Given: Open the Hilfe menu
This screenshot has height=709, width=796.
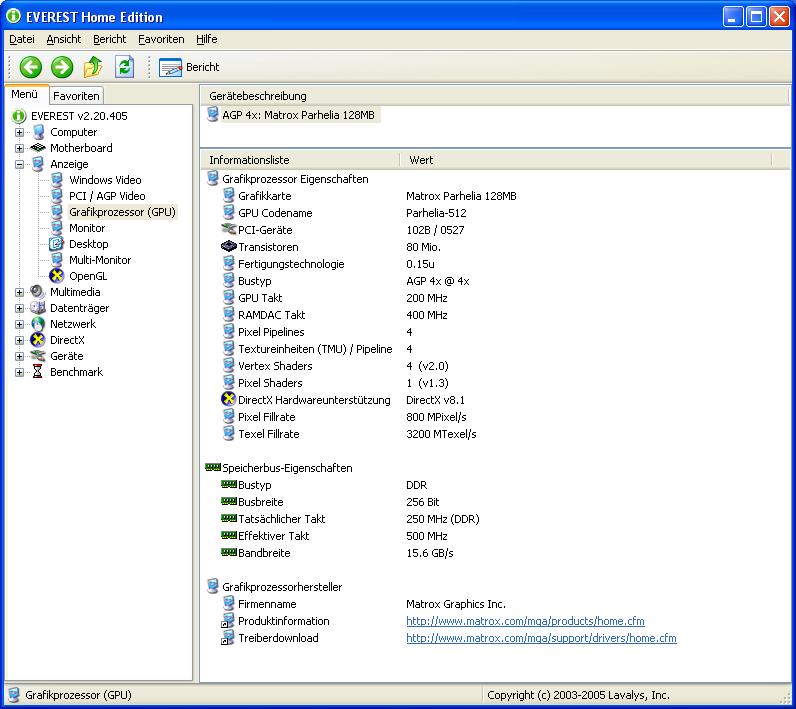Looking at the screenshot, I should pyautogui.click(x=207, y=39).
